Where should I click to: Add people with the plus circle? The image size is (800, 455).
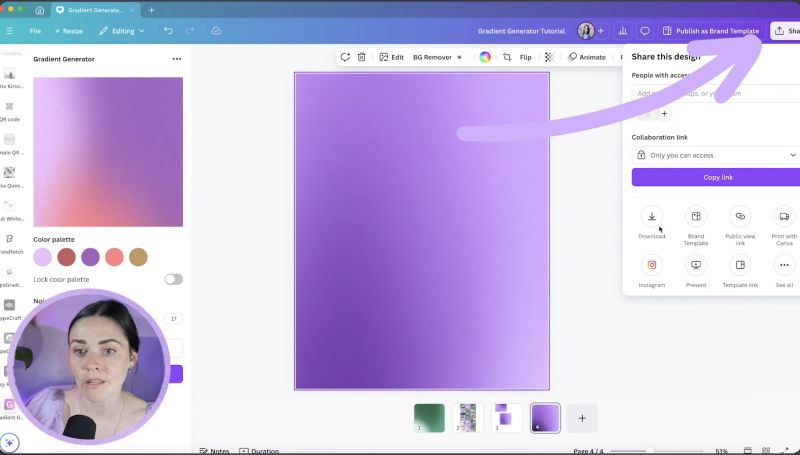(x=664, y=114)
